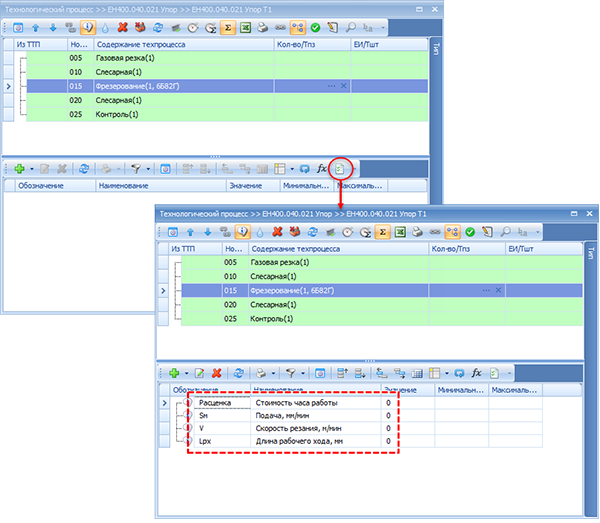
Task: Click the blue up arrow in the back window's toolbar
Action: [36, 28]
